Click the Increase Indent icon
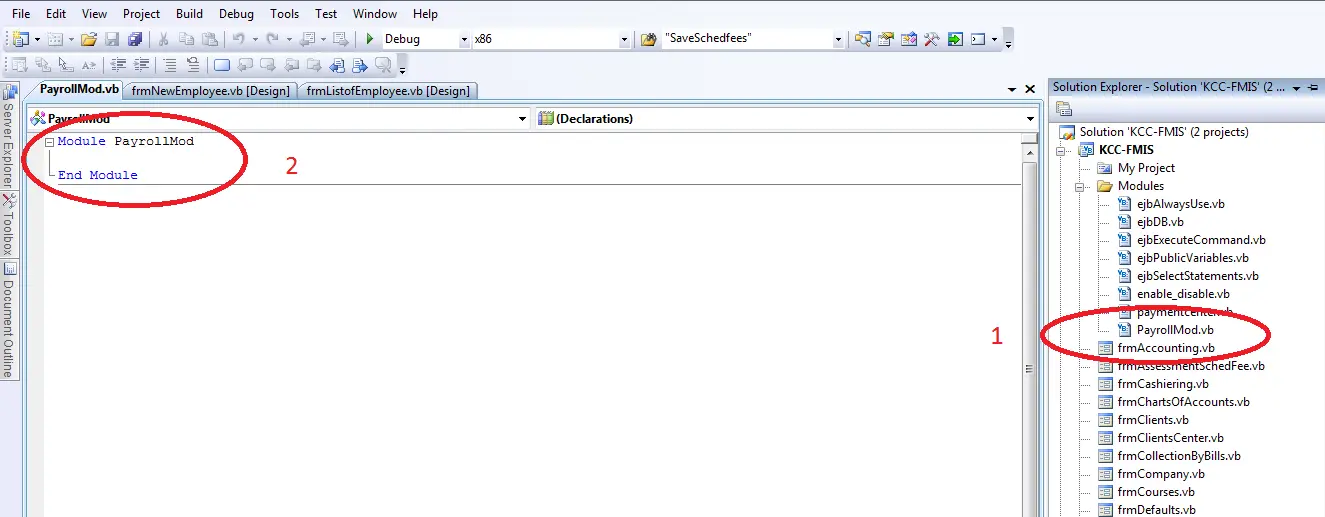The width and height of the screenshot is (1325, 517). (141, 65)
